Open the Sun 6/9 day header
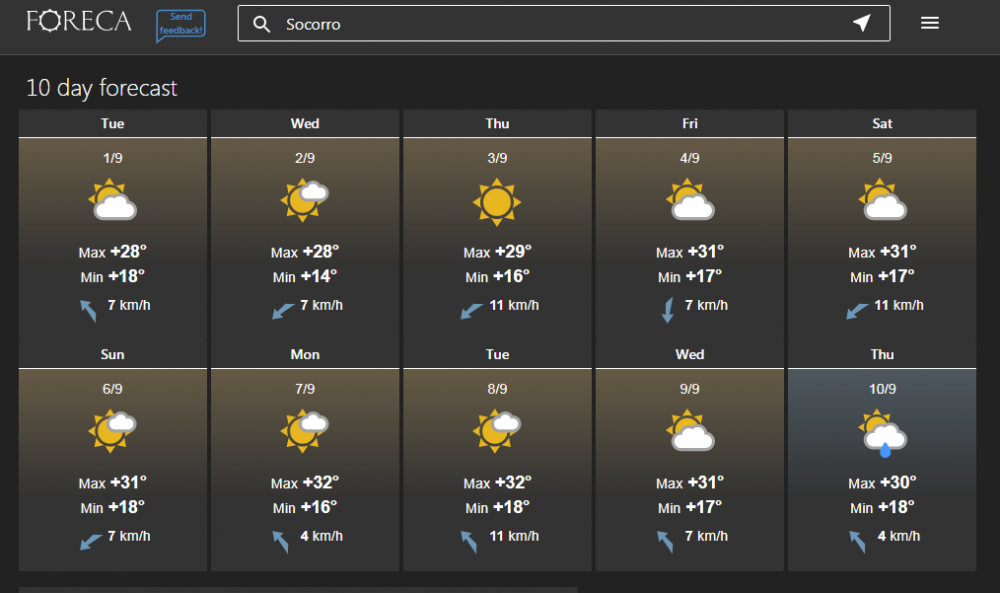 (x=113, y=355)
